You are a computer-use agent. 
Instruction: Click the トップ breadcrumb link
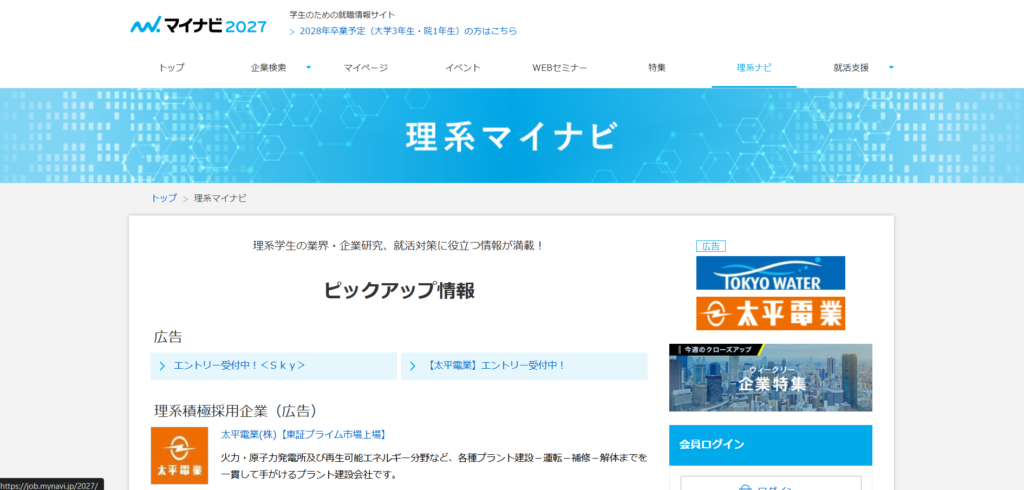[164, 198]
